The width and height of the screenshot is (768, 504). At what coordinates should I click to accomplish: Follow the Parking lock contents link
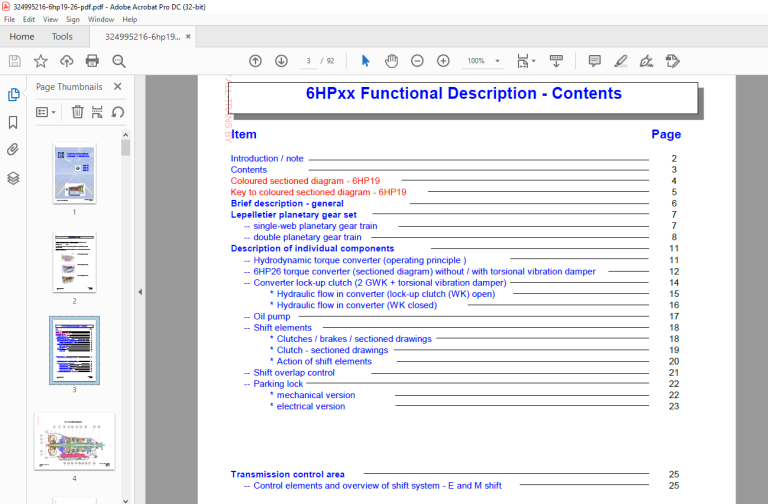[278, 384]
